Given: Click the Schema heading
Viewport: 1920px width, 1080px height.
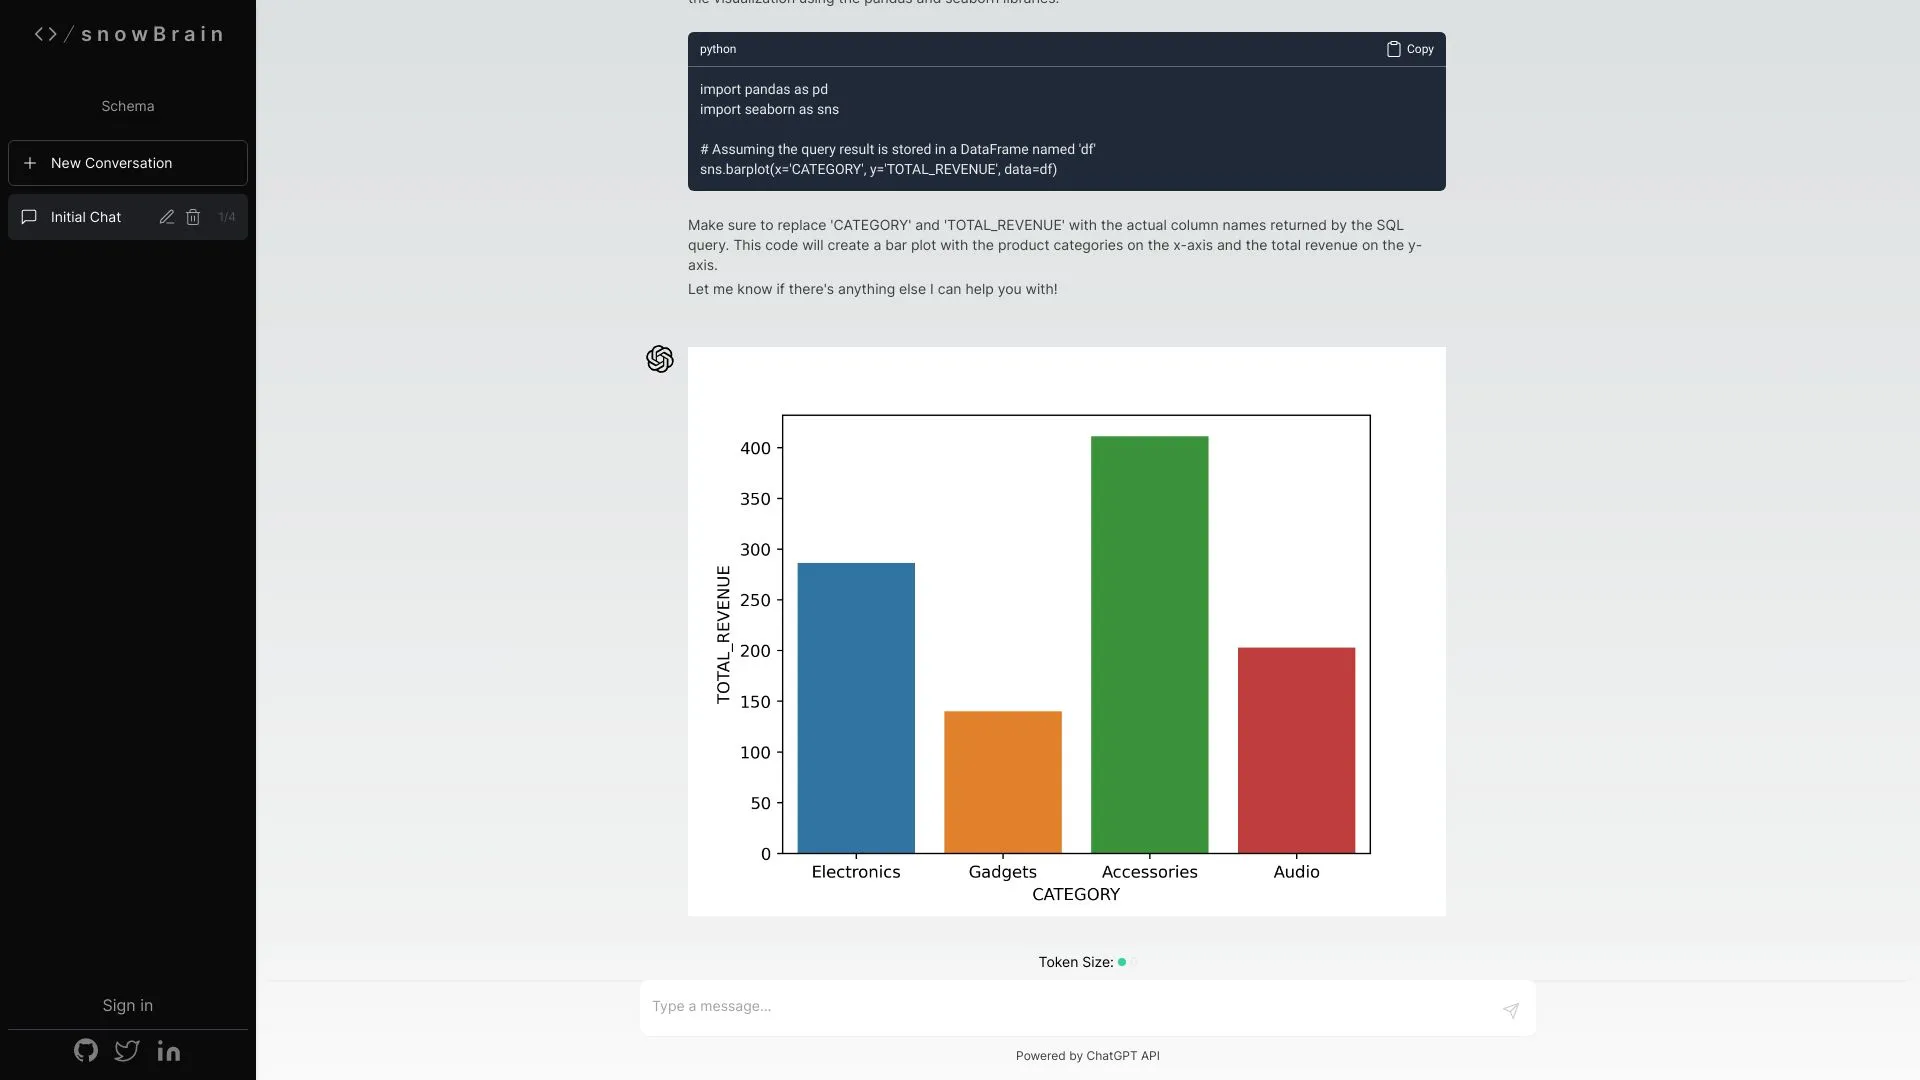Looking at the screenshot, I should (x=127, y=106).
